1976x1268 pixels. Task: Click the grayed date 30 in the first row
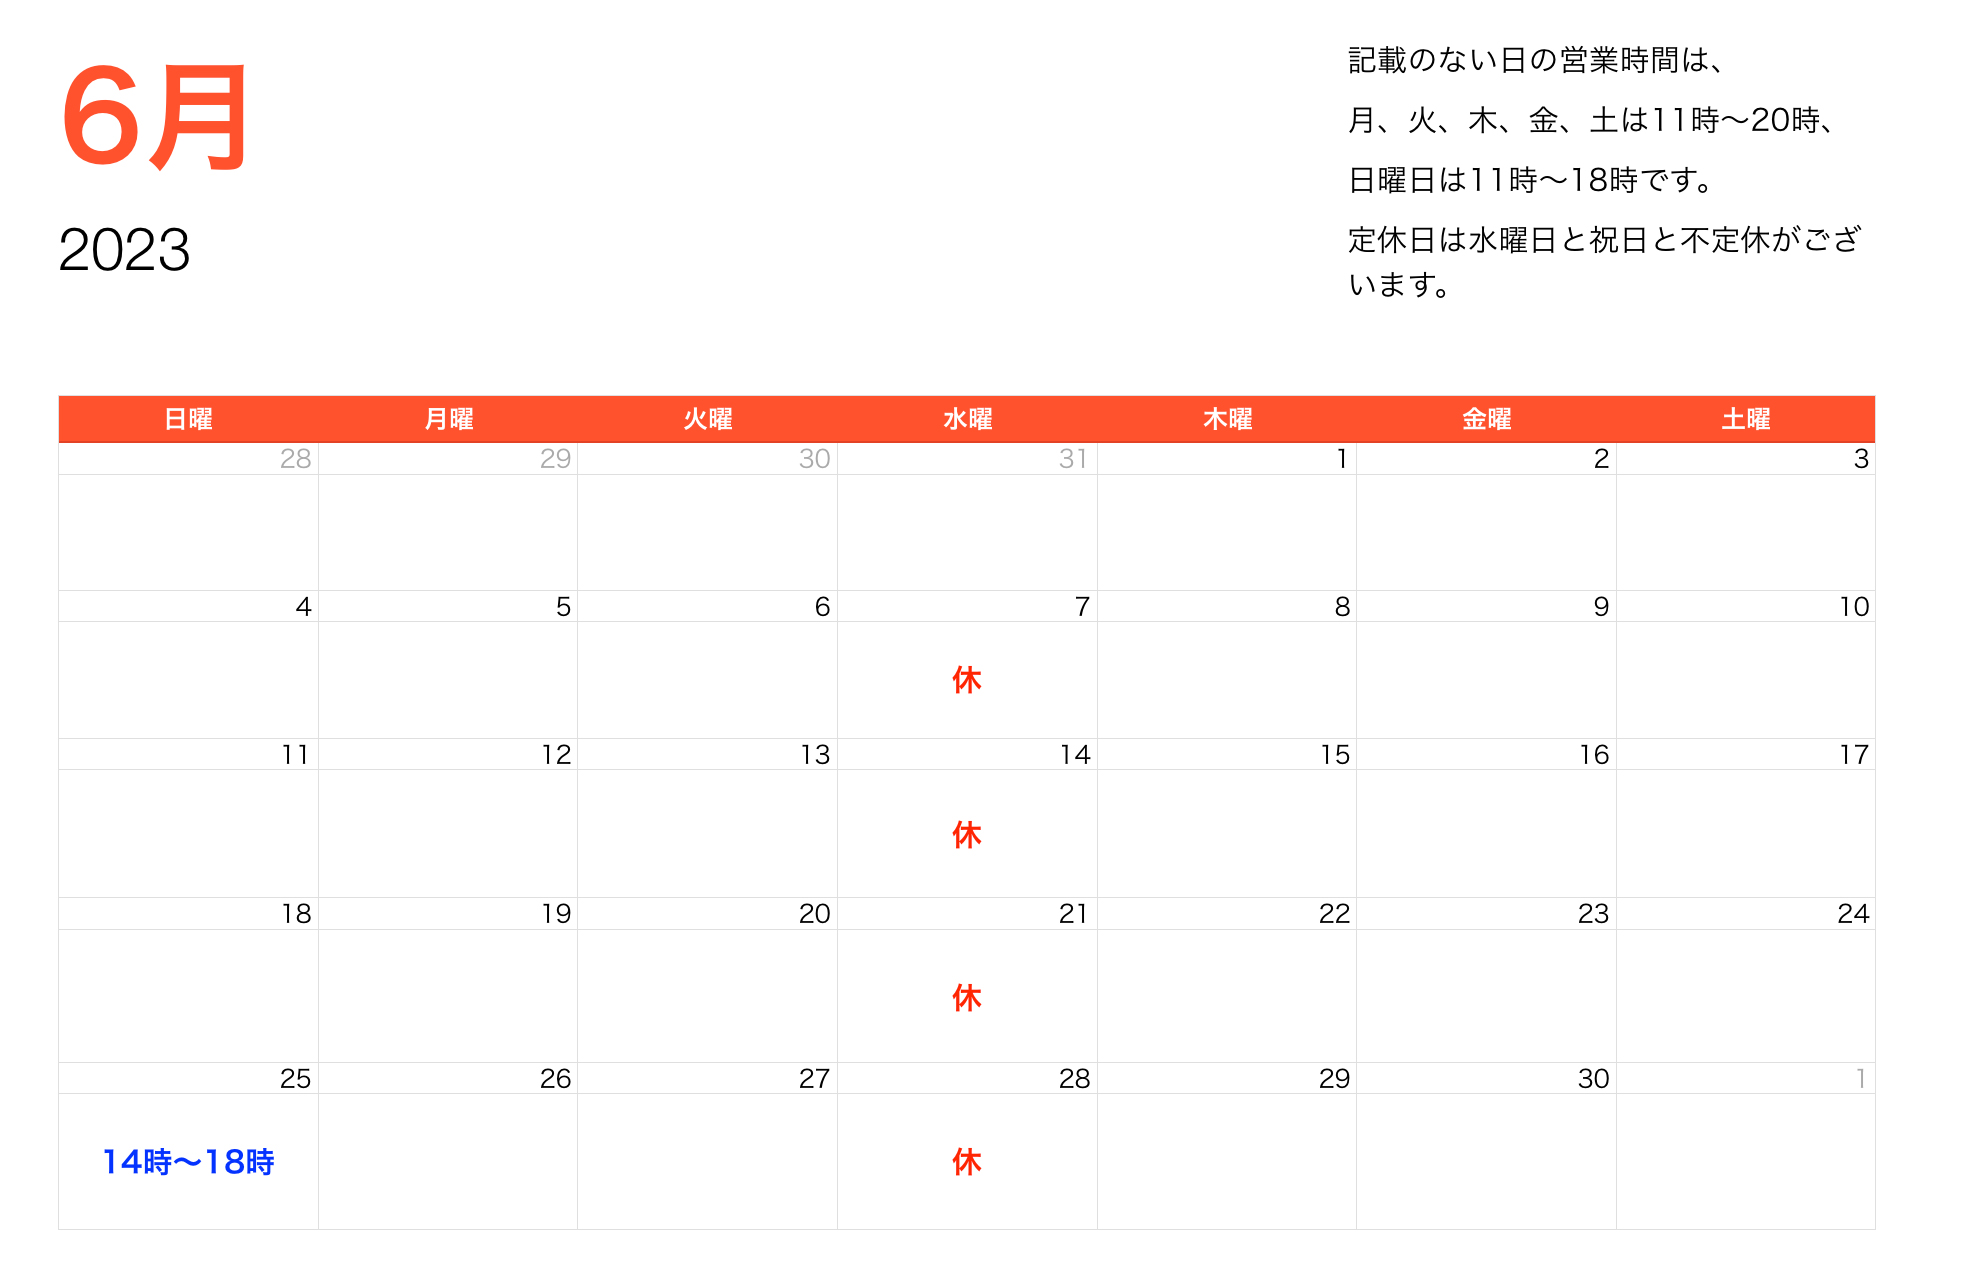[x=814, y=459]
